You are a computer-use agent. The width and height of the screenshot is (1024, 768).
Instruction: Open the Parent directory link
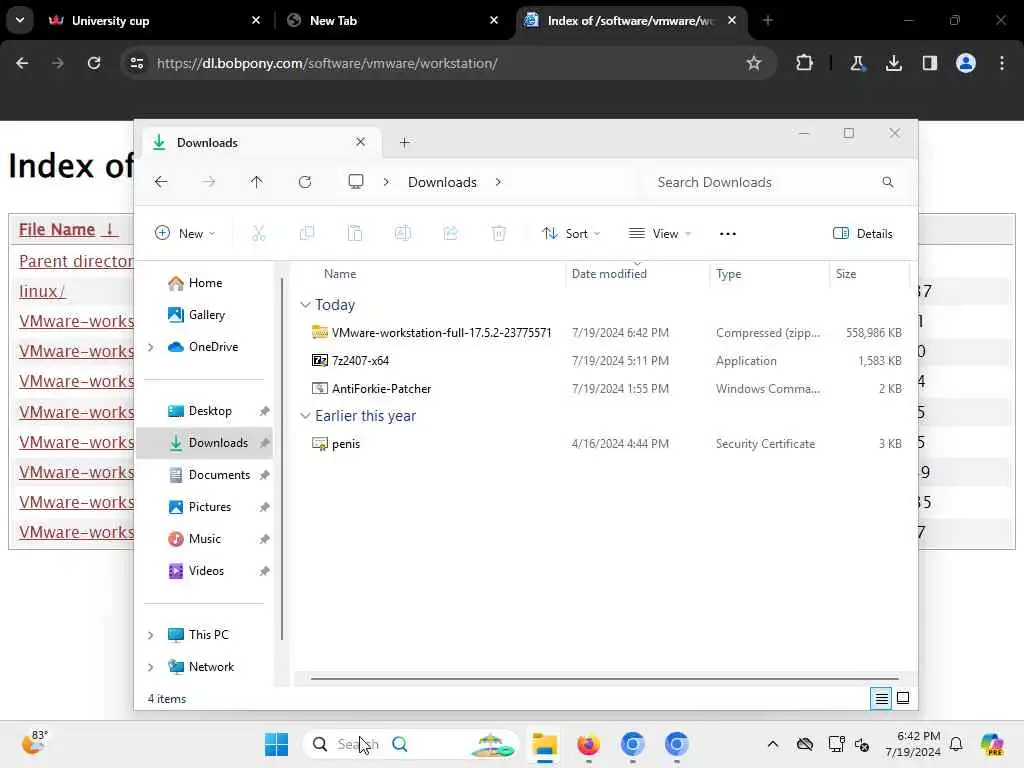coord(76,261)
